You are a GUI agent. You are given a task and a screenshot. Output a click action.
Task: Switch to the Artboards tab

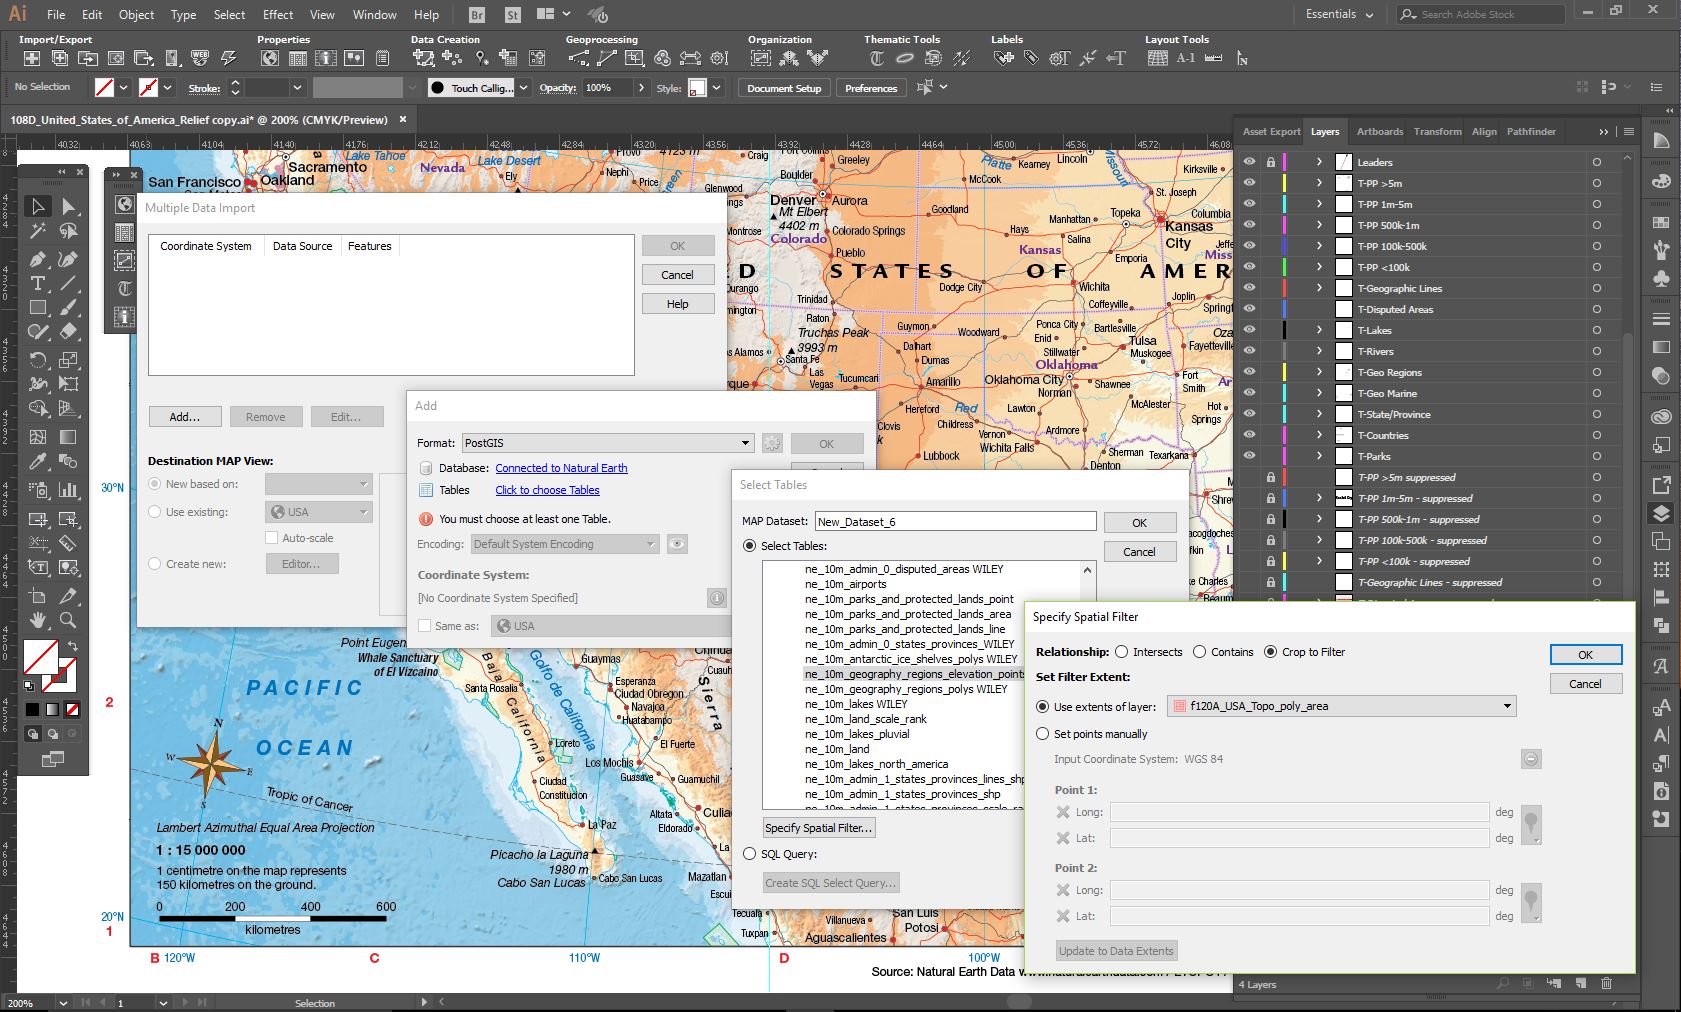tap(1379, 131)
